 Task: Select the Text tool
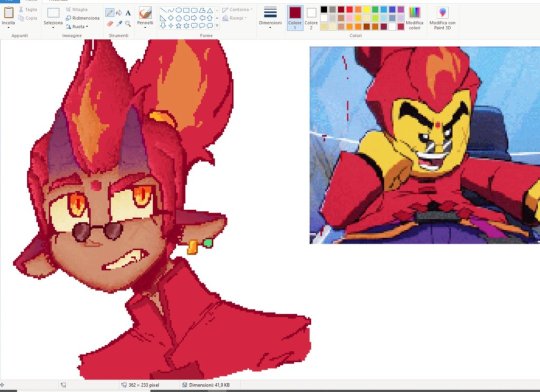[x=128, y=13]
